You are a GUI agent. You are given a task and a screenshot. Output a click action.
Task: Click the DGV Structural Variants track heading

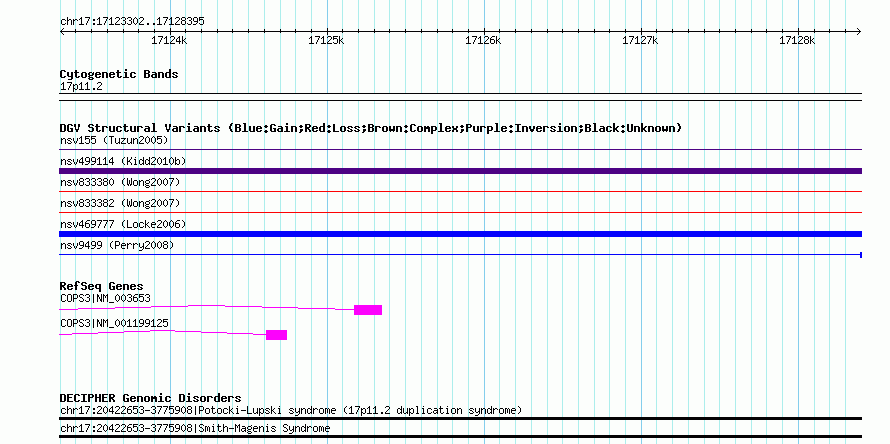(371, 128)
